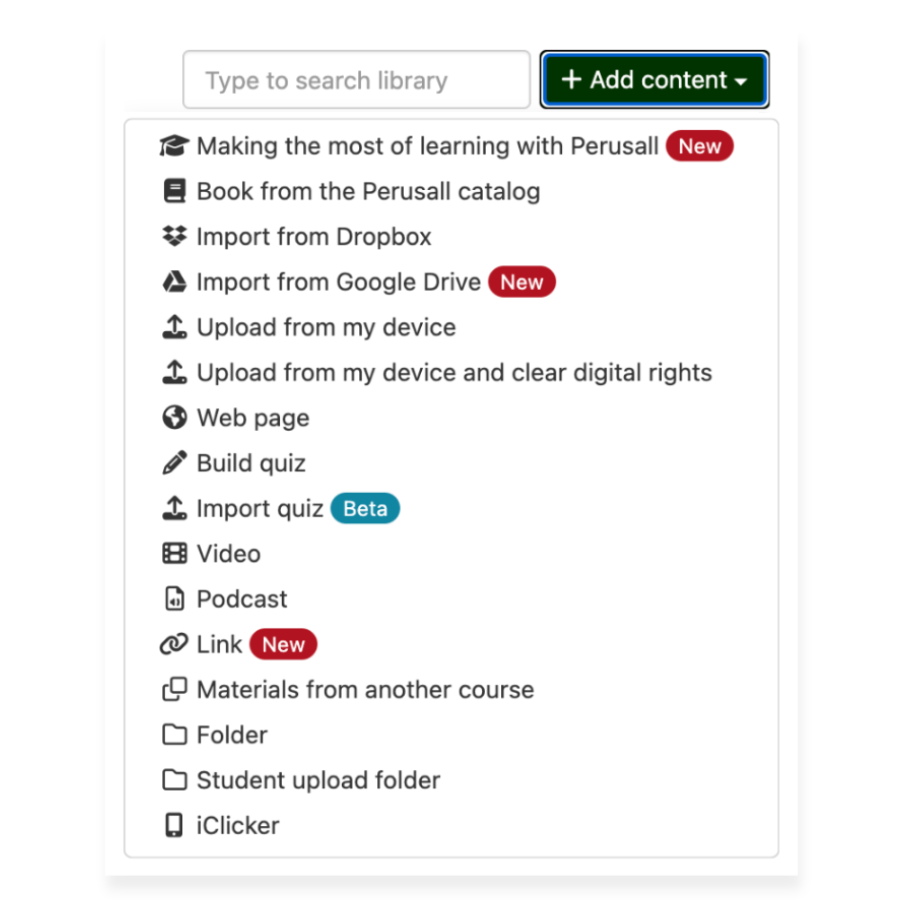Image resolution: width=900 pixels, height=900 pixels.
Task: Click the New badge next to Link
Action: click(283, 644)
